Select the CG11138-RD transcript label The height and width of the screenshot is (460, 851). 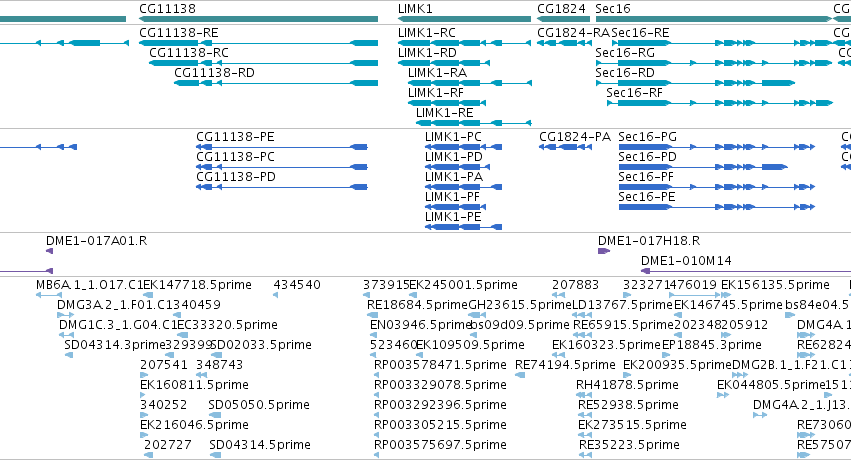click(x=214, y=73)
